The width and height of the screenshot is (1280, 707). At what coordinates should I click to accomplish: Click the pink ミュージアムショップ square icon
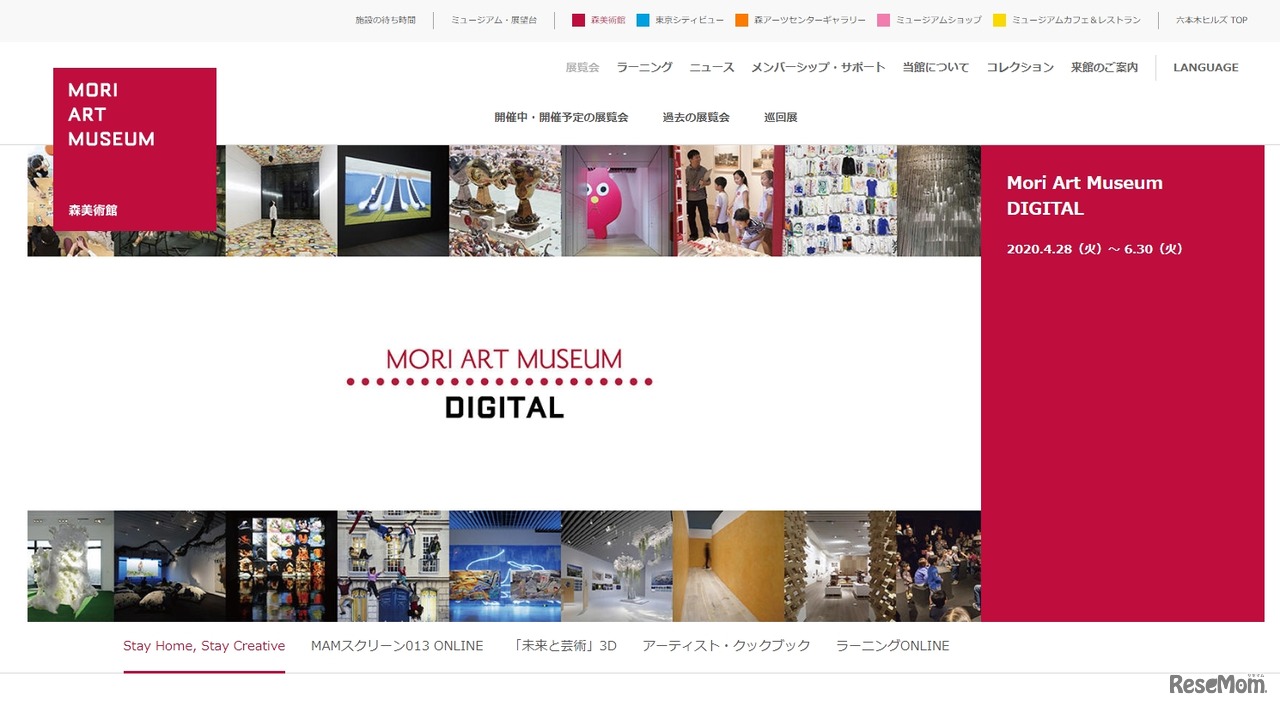click(883, 19)
